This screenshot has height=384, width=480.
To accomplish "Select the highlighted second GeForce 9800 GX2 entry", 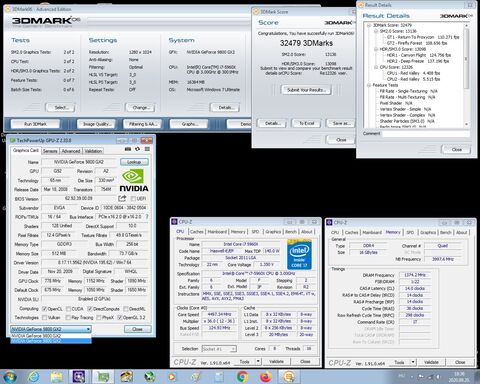I will tap(51, 341).
